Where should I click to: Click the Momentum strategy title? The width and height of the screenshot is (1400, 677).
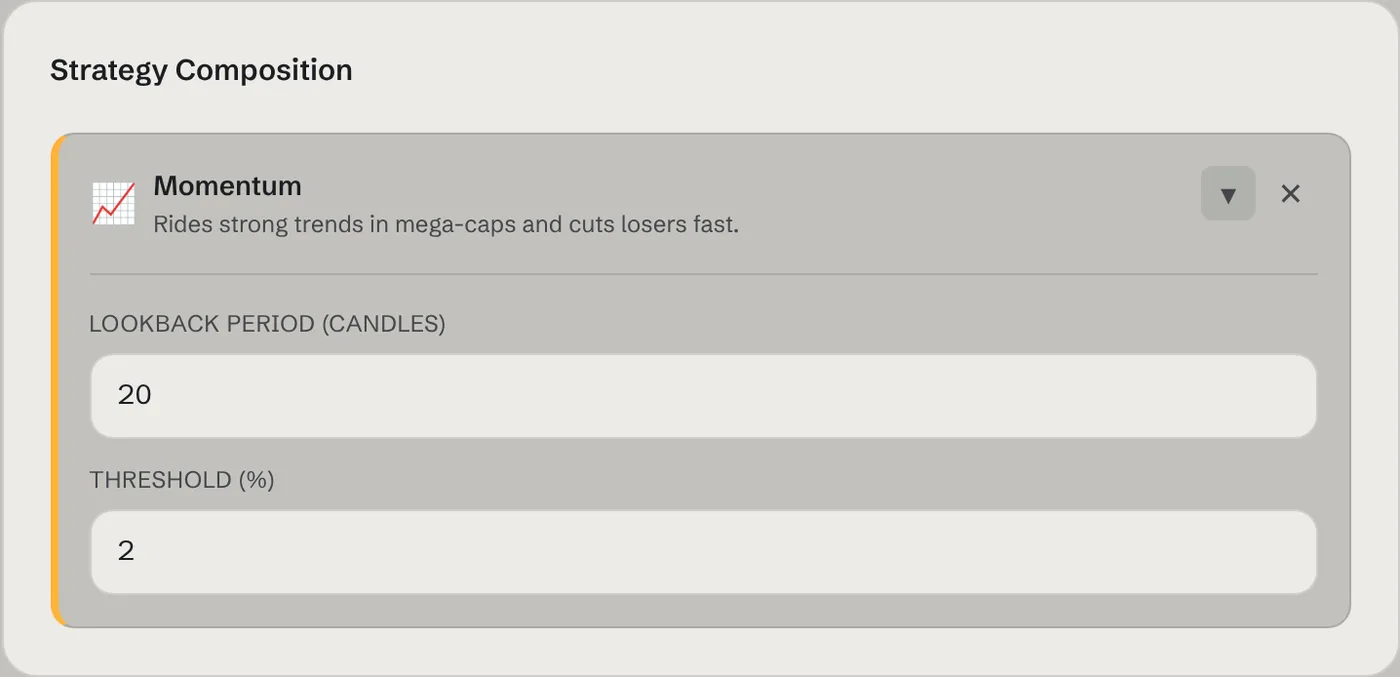(227, 186)
